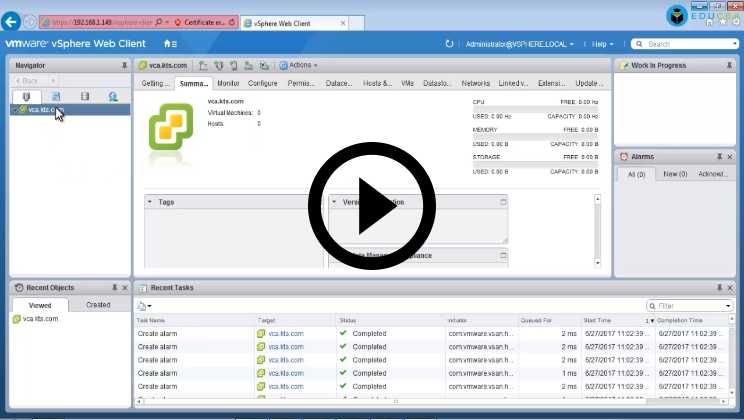744x420 pixels.
Task: Collapse the Tags section
Action: point(150,202)
